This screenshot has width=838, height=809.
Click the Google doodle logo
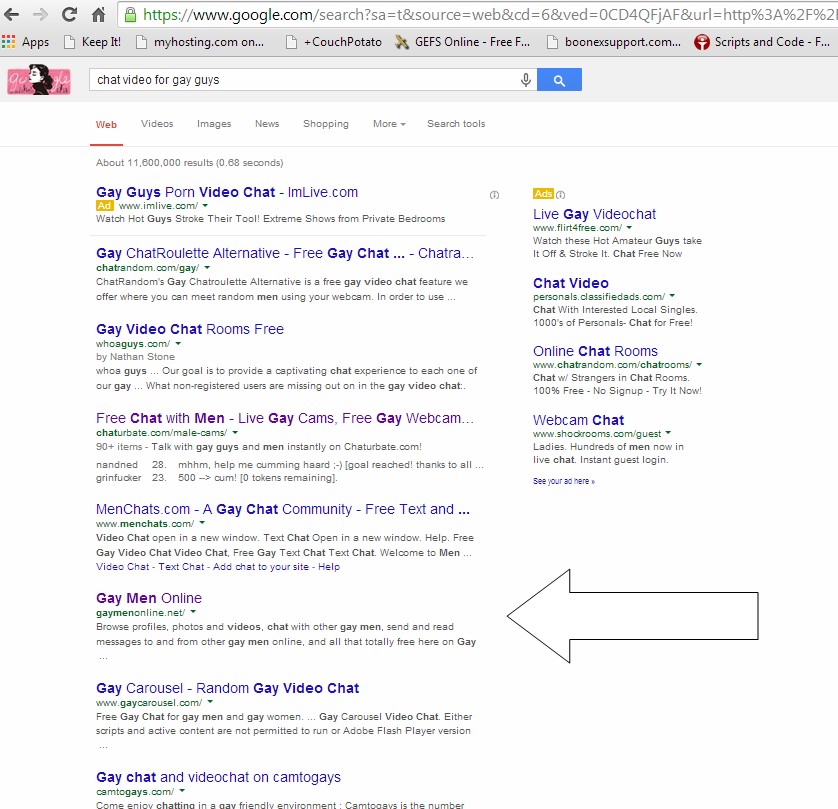click(x=38, y=80)
